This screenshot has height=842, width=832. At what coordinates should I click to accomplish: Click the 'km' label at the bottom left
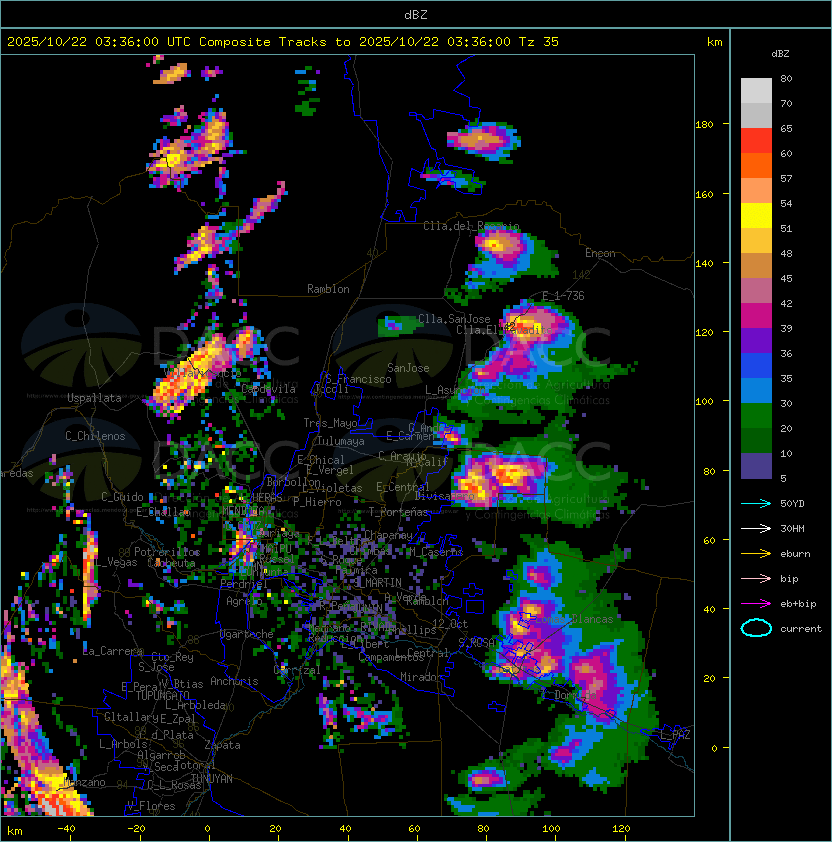15,831
